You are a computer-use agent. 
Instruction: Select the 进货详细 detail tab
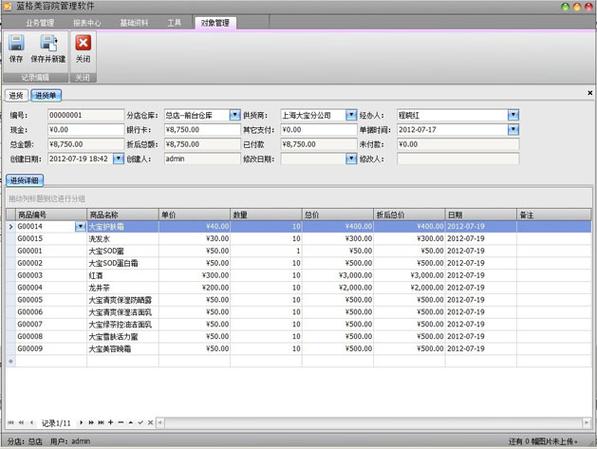(25, 180)
